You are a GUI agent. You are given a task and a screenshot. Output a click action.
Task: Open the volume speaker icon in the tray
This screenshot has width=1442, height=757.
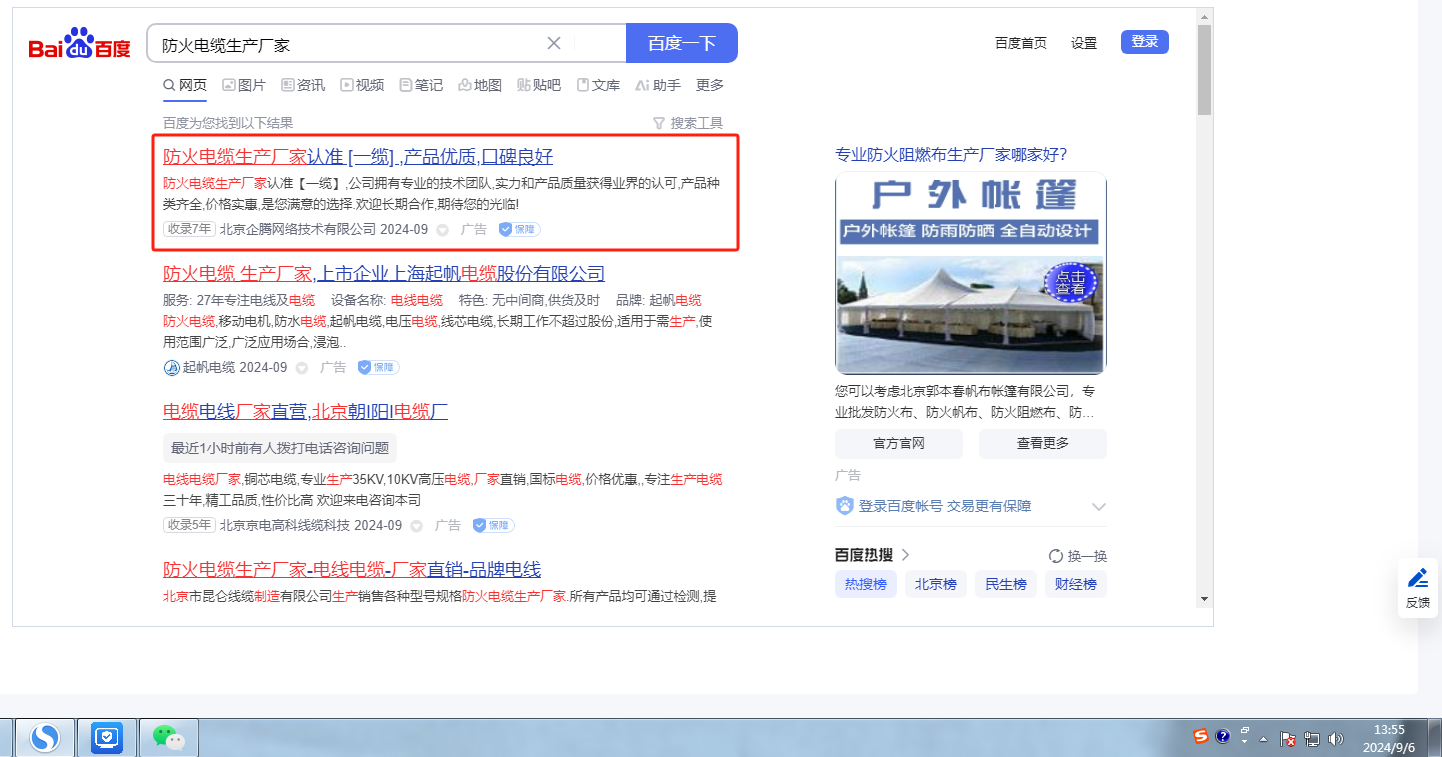[1336, 739]
